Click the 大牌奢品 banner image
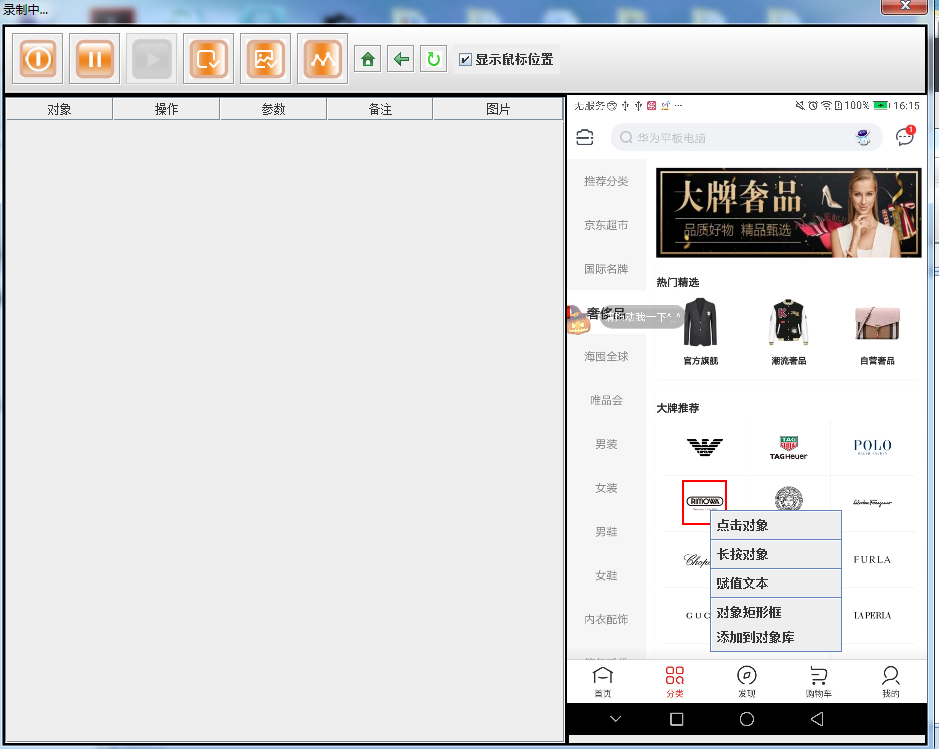Screen dimensions: 939x749 click(788, 213)
